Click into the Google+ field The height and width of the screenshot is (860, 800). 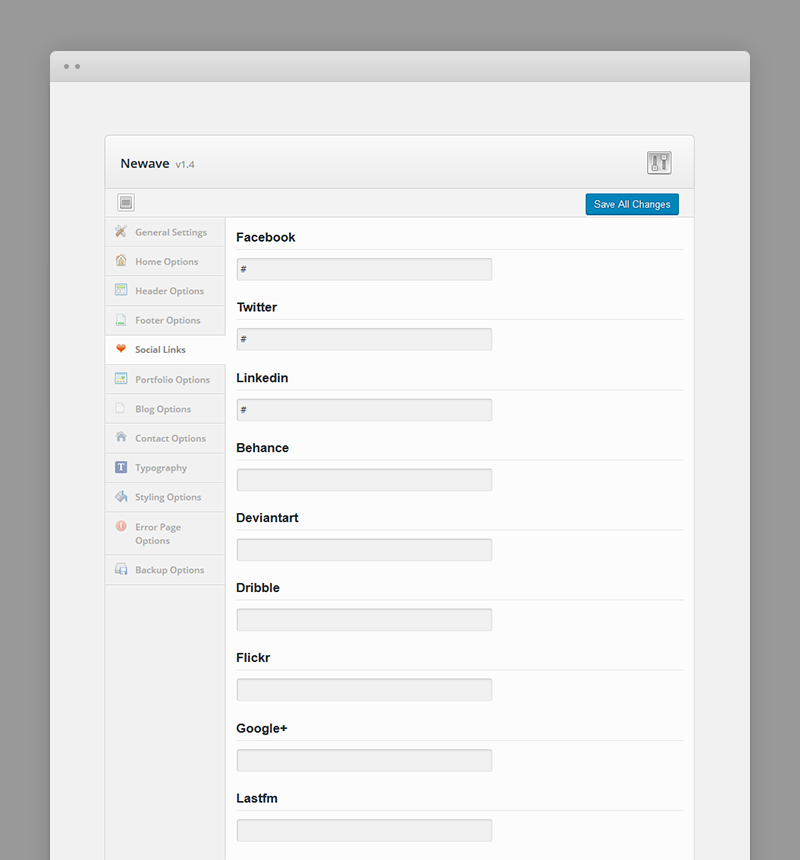click(364, 760)
